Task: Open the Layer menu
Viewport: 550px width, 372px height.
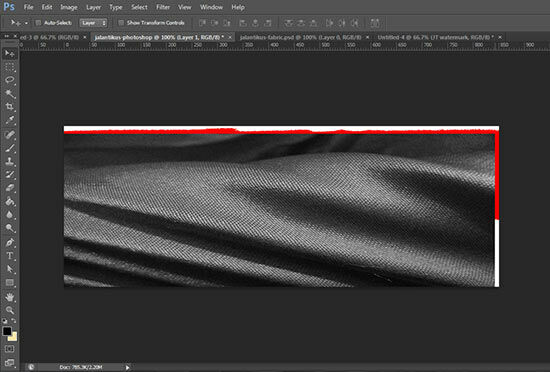Action: pos(93,7)
